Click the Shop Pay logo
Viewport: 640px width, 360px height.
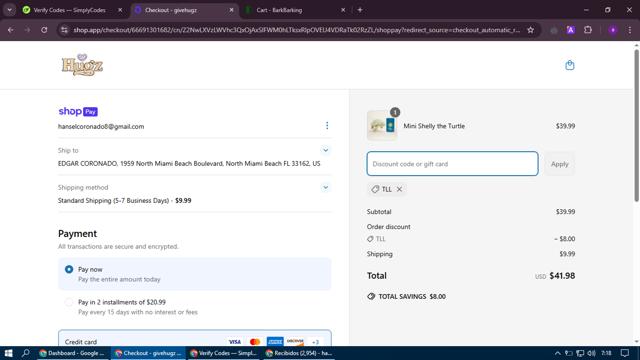tap(78, 111)
